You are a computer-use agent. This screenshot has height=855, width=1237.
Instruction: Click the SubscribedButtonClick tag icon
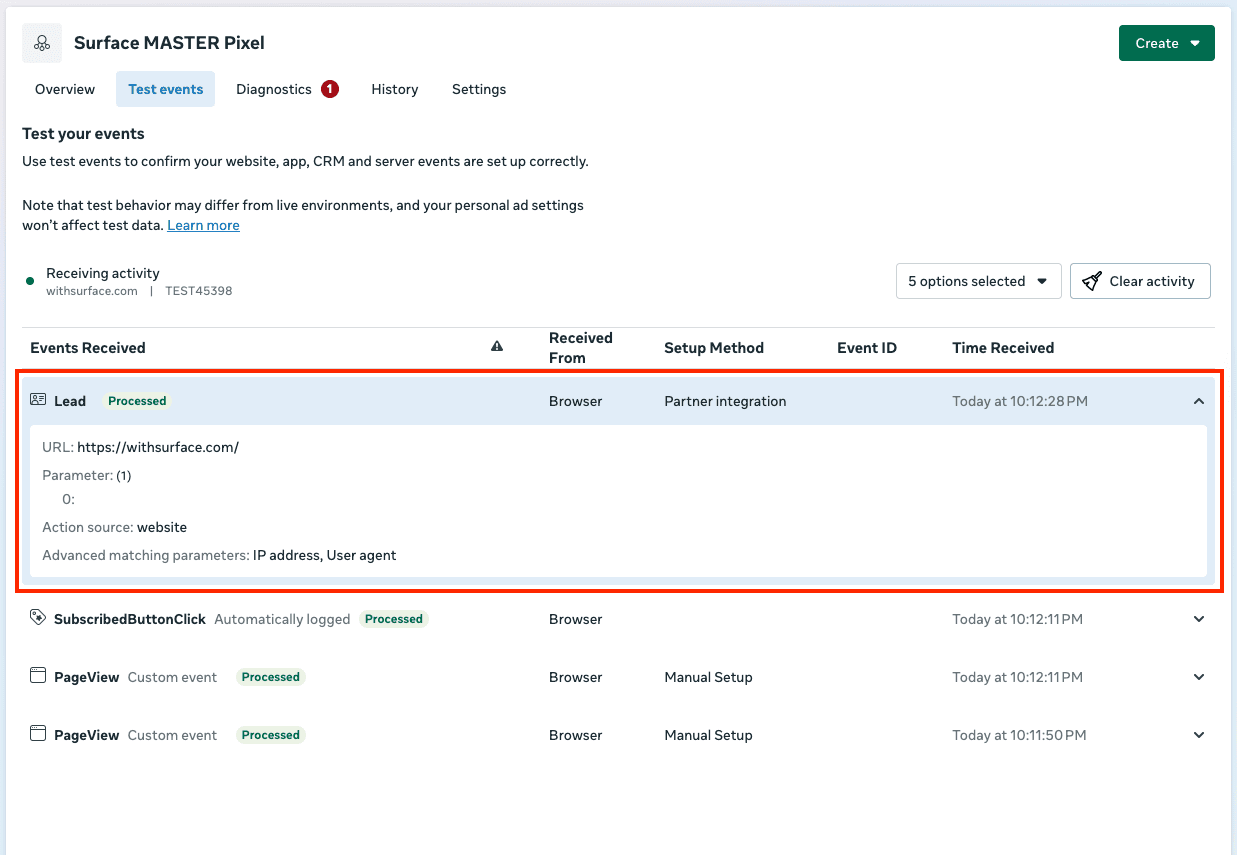(x=38, y=617)
